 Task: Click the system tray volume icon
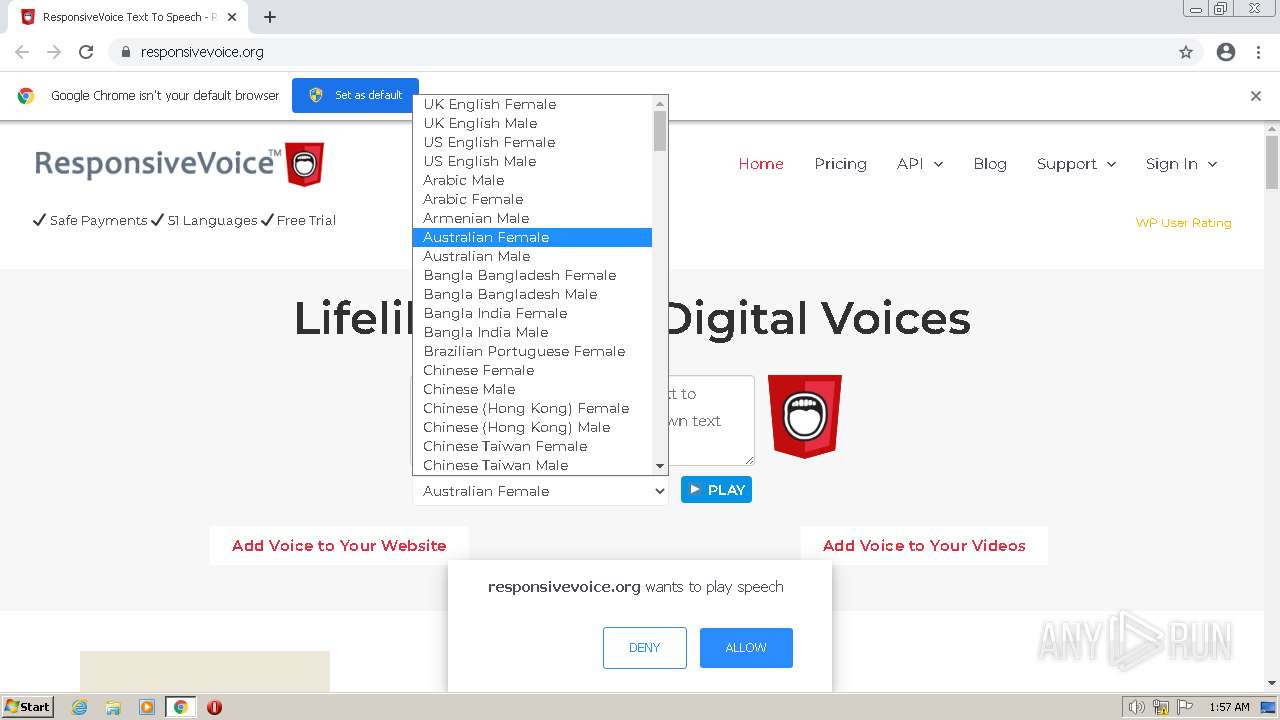[x=1137, y=707]
